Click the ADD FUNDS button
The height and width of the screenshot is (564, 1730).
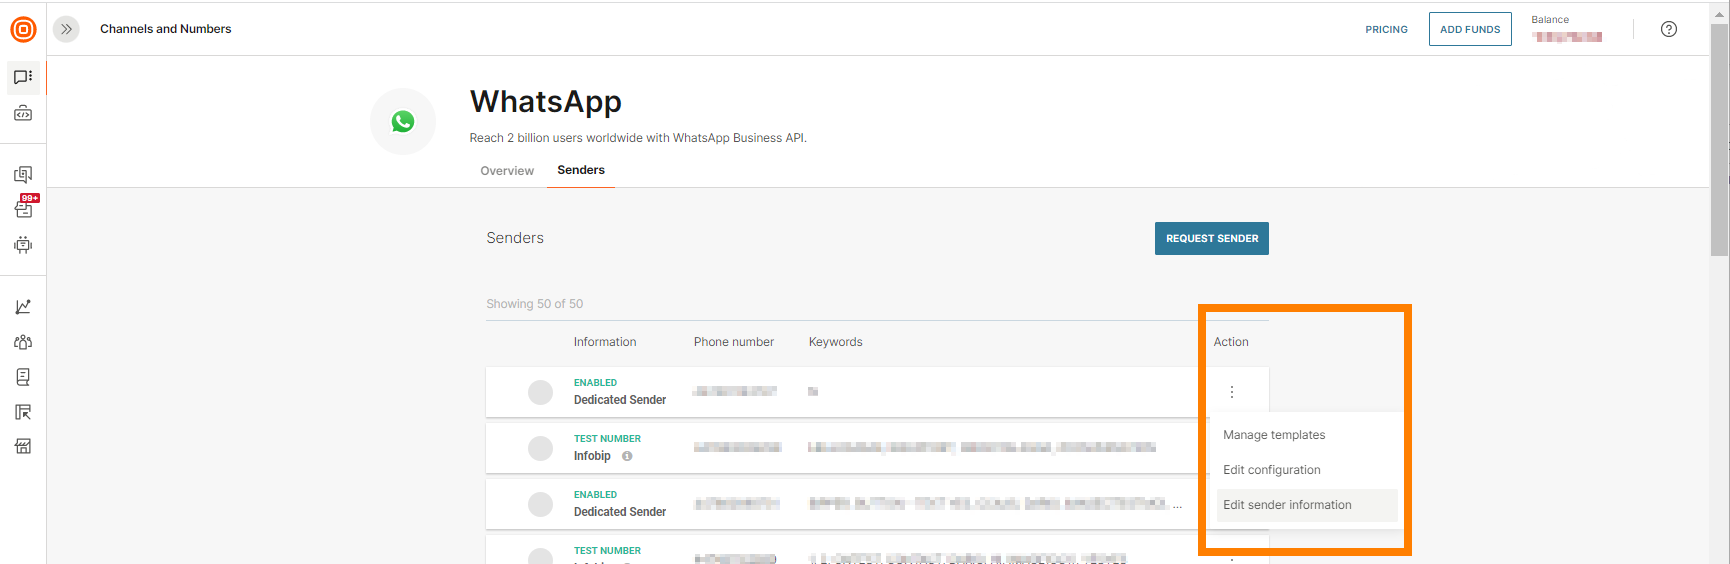pyautogui.click(x=1469, y=29)
